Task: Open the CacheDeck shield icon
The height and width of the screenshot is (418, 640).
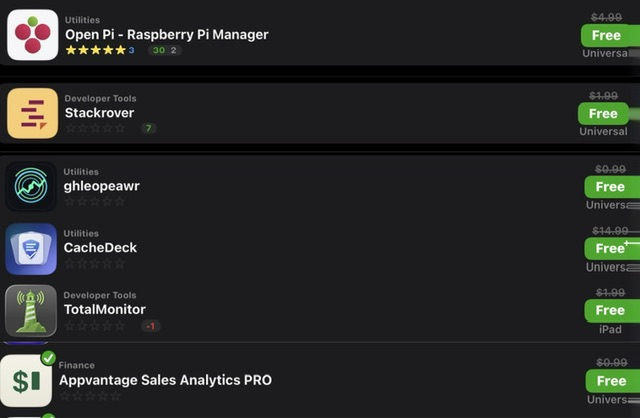Action: 31,249
